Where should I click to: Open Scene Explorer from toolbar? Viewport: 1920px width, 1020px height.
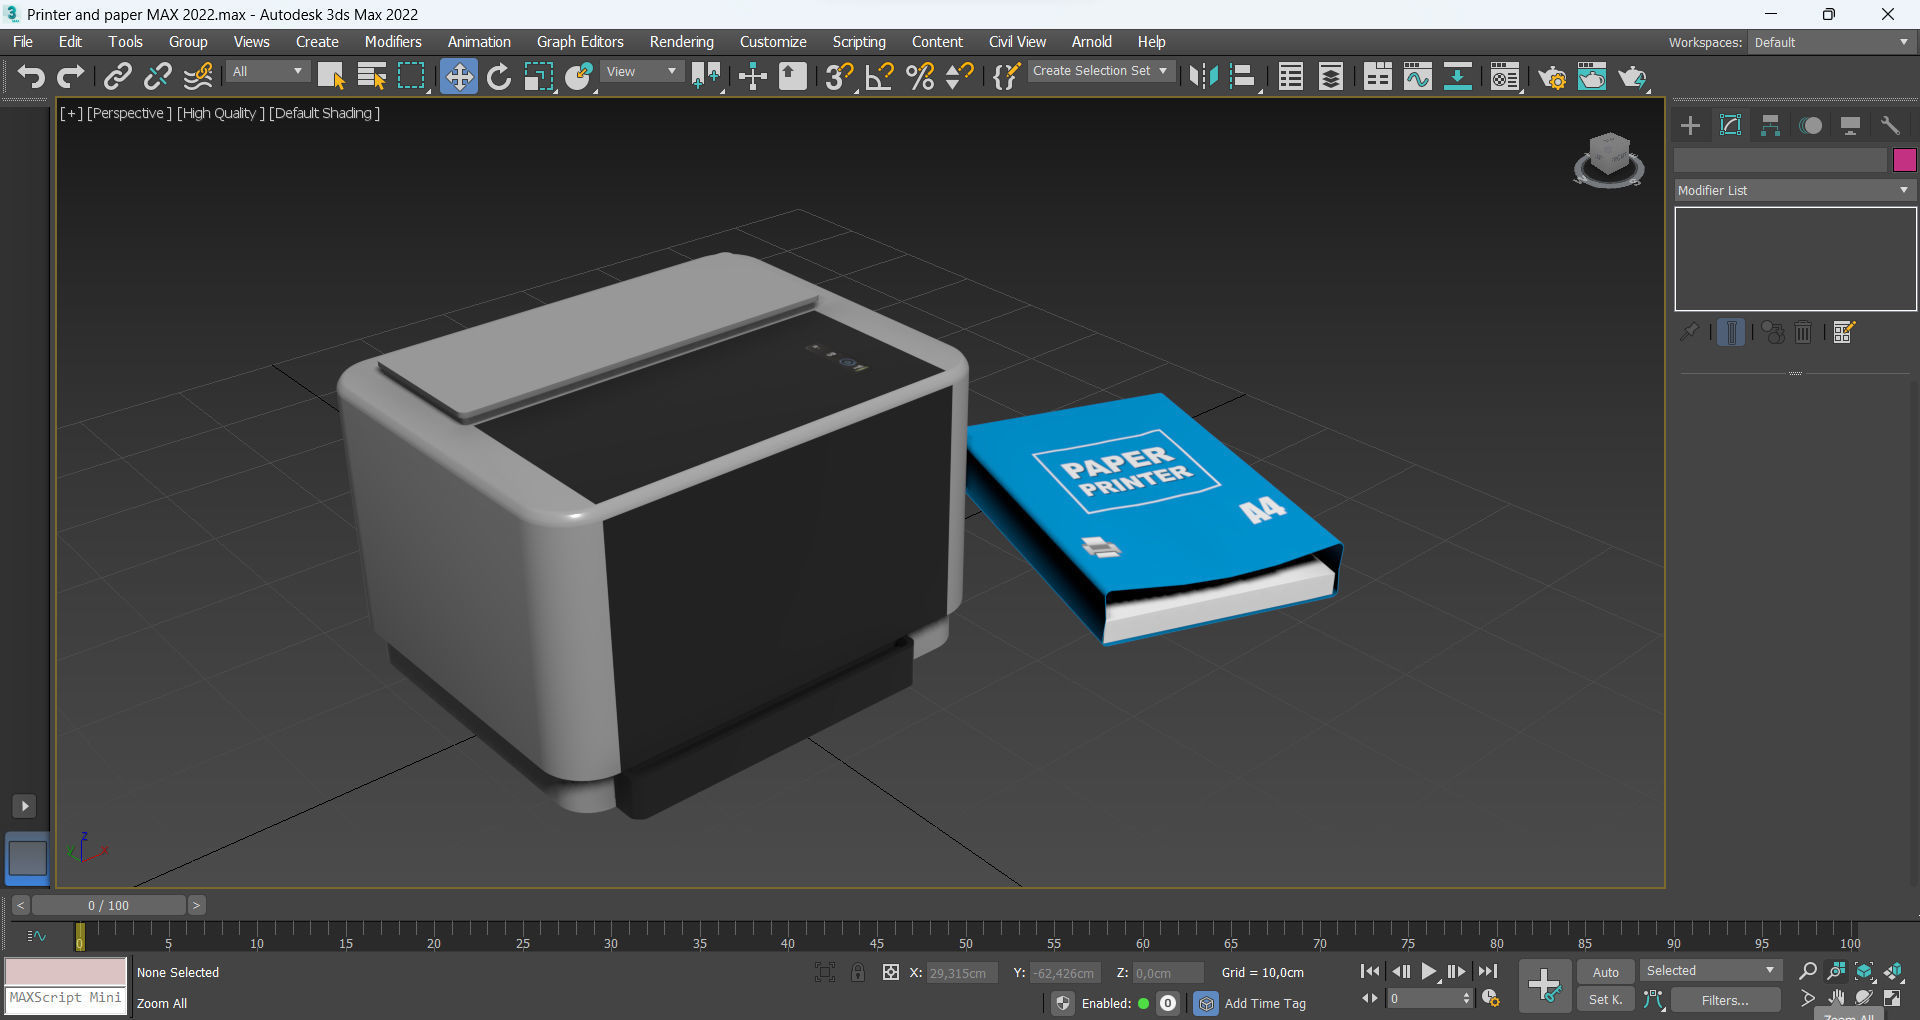tap(1290, 76)
